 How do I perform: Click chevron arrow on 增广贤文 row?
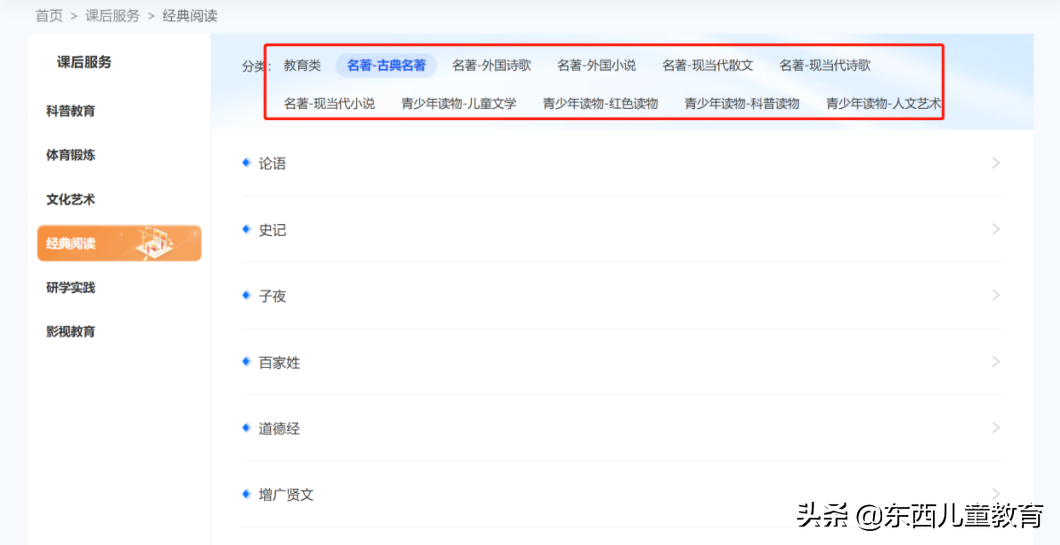(x=996, y=494)
